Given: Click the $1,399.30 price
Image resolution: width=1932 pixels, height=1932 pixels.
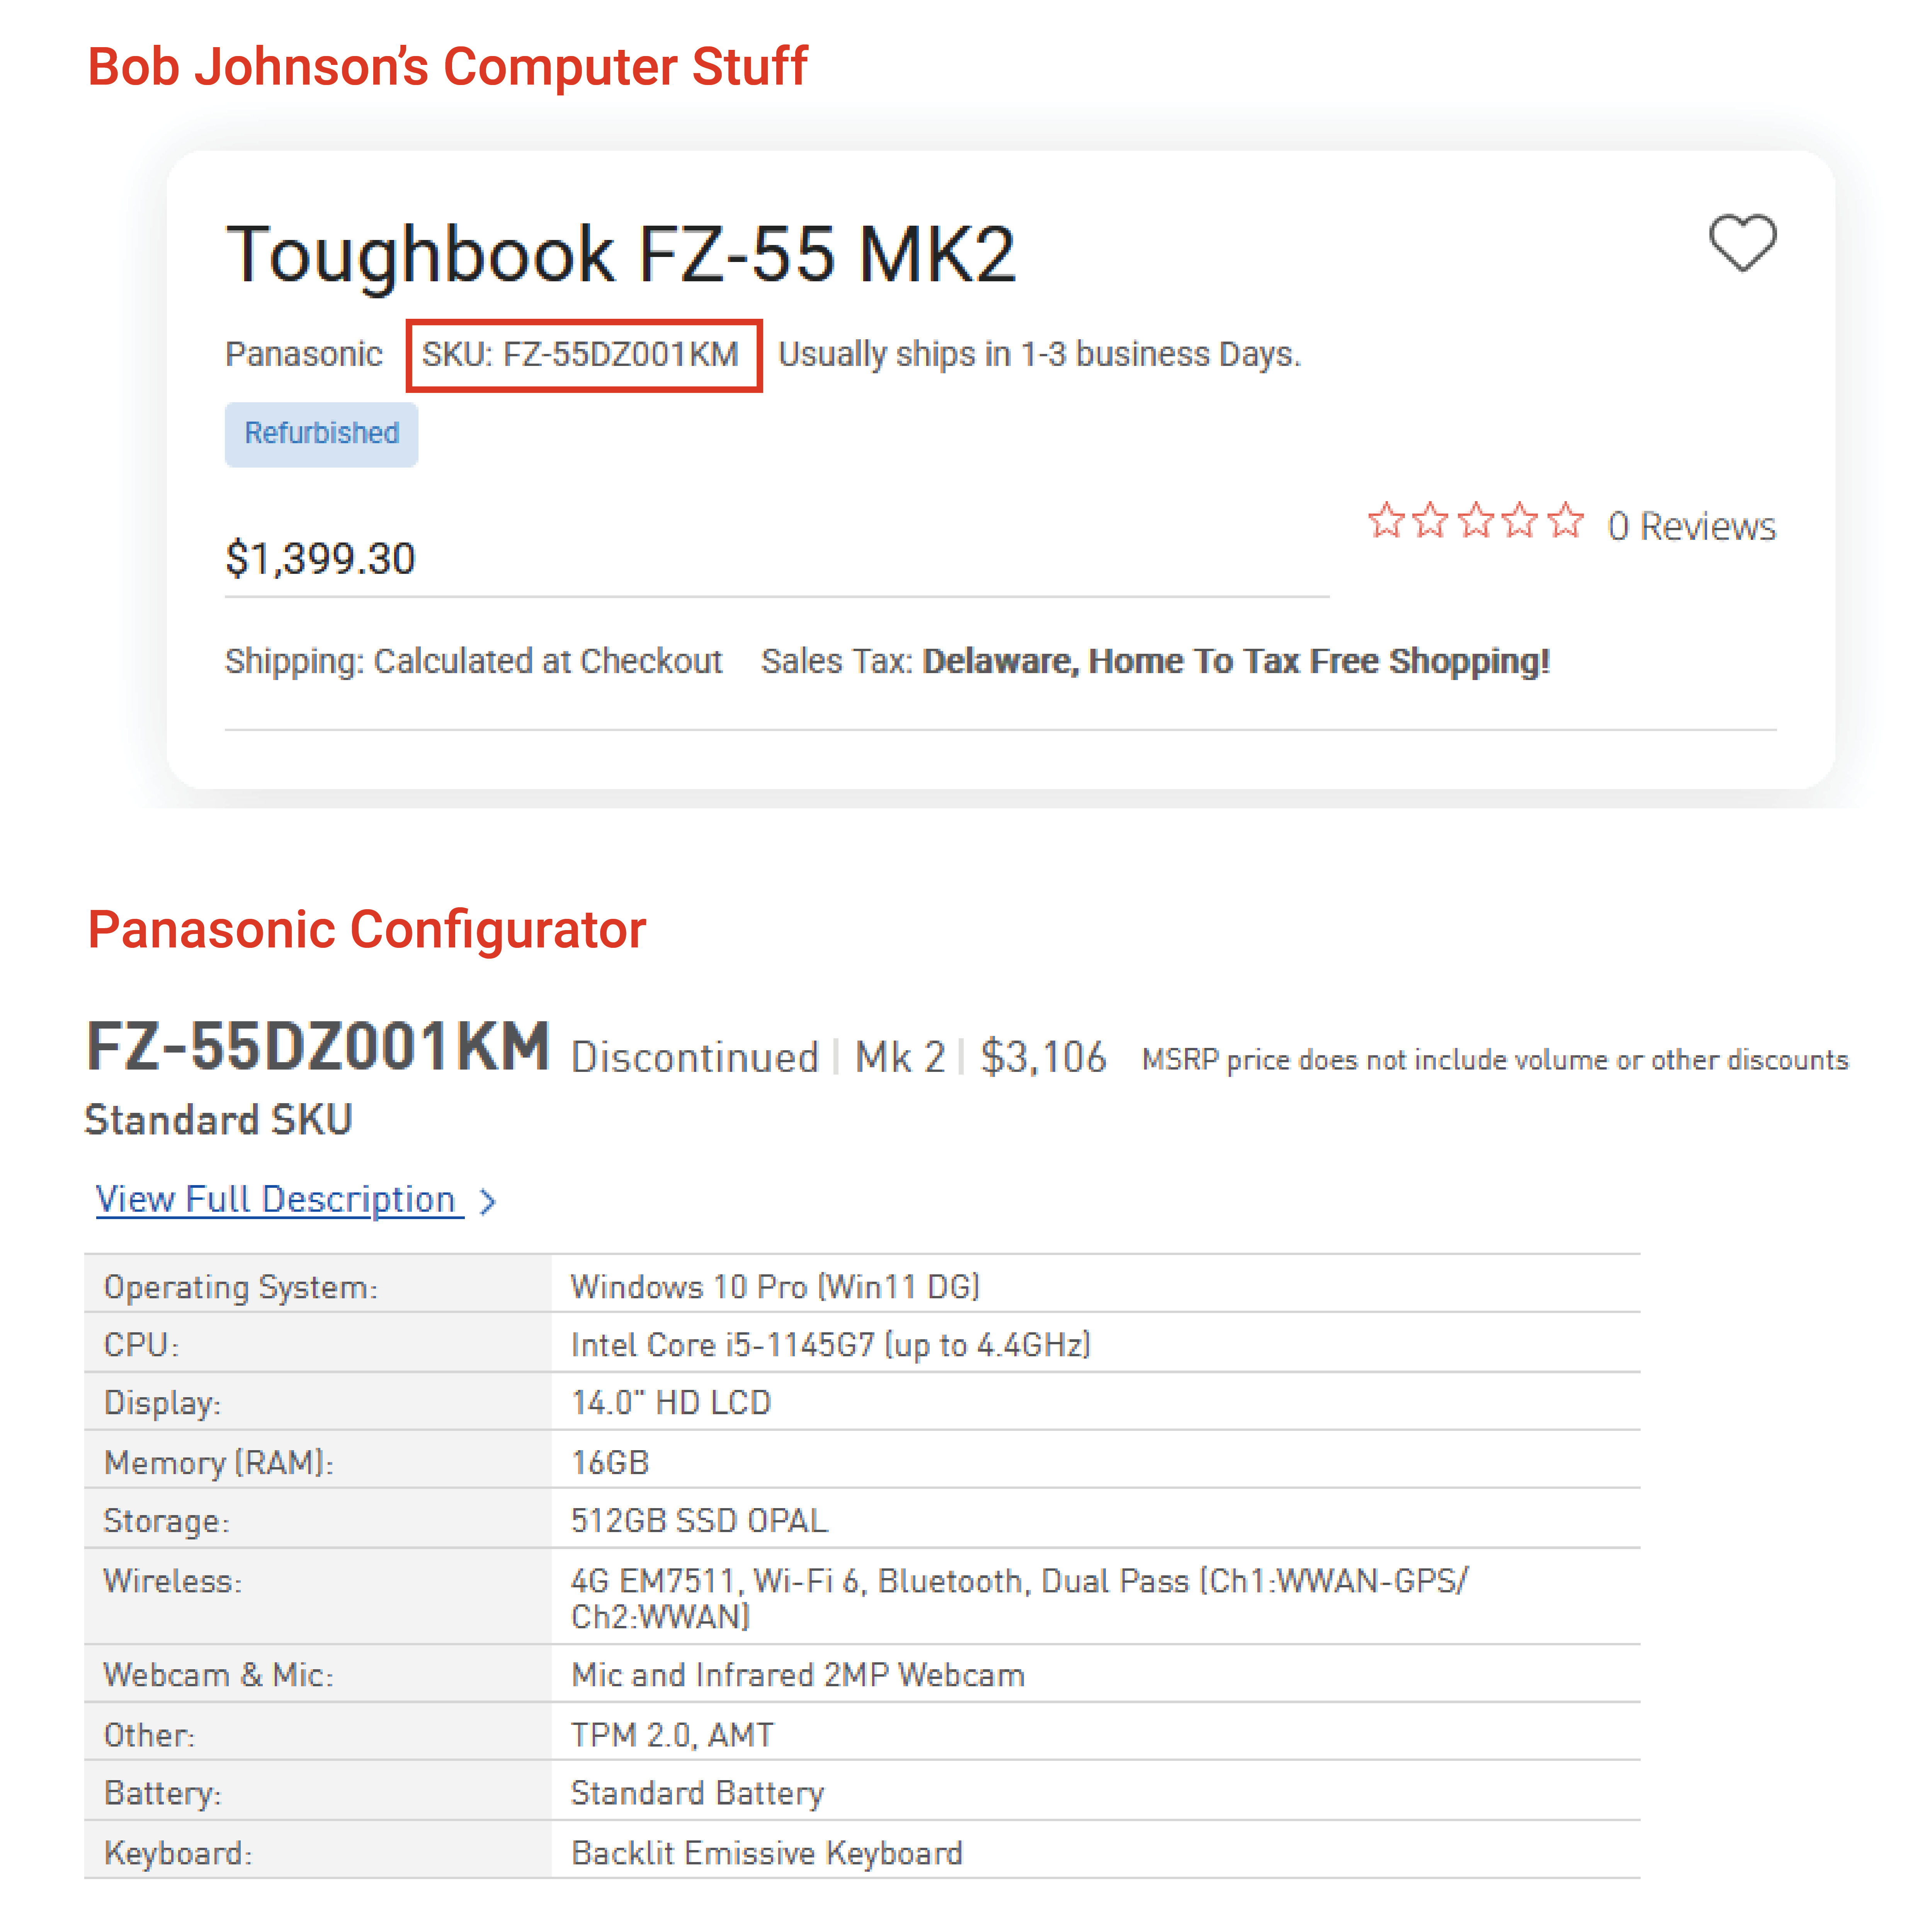Looking at the screenshot, I should 320,558.
